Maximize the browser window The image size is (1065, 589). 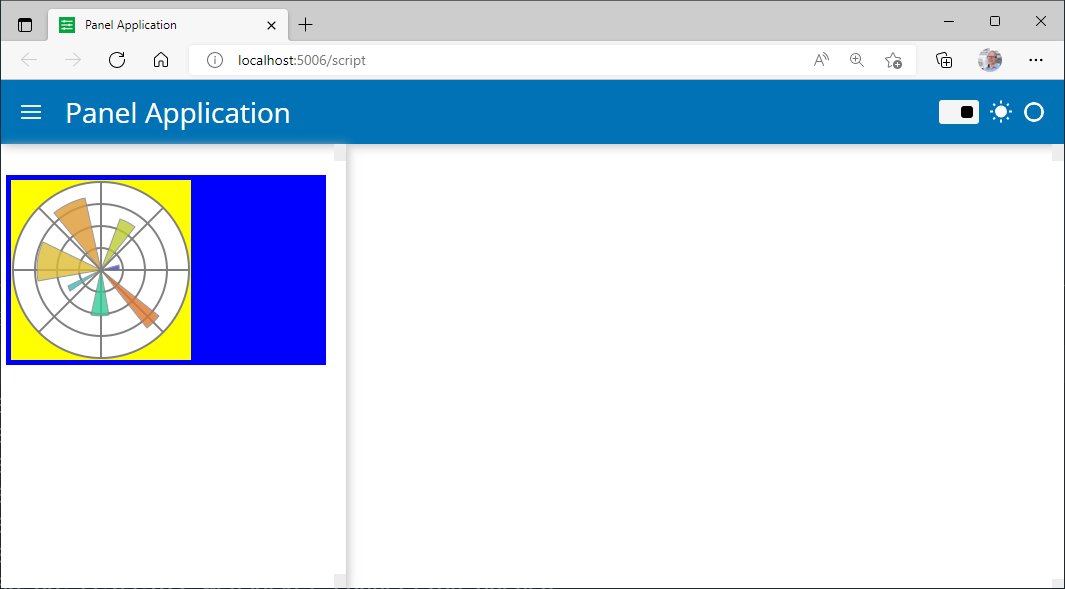[994, 22]
